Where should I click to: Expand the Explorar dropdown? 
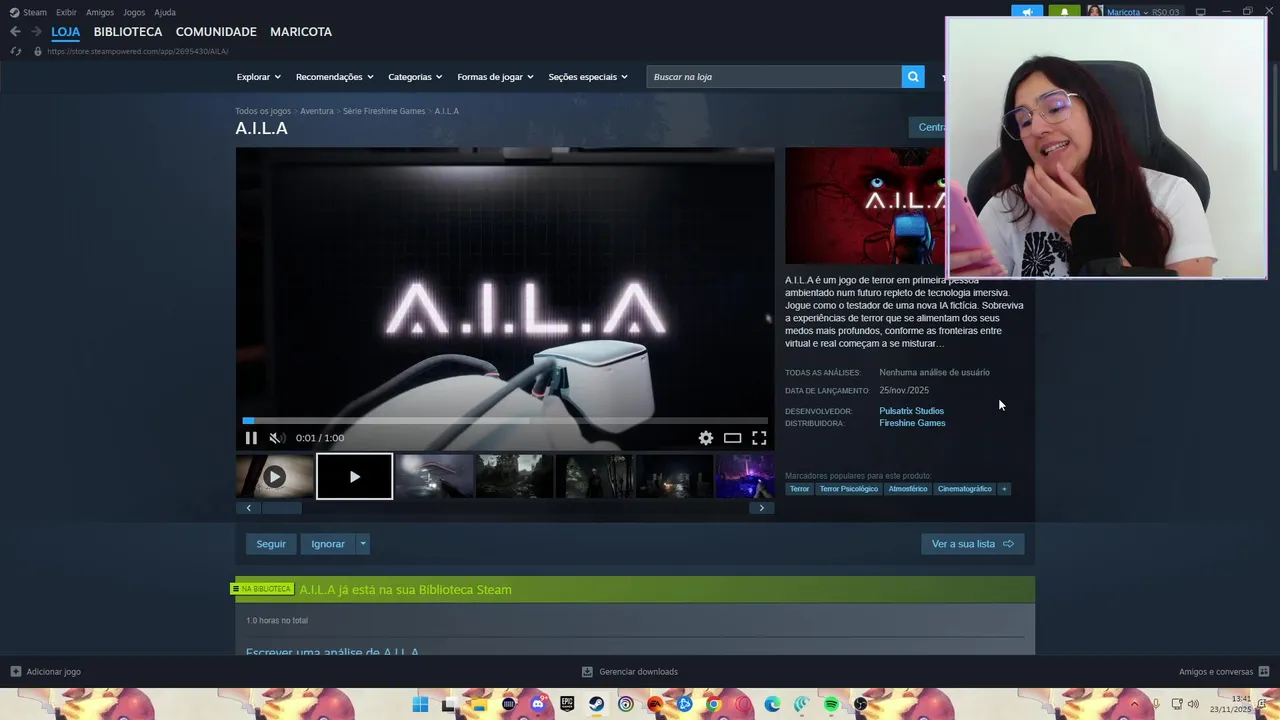point(259,77)
